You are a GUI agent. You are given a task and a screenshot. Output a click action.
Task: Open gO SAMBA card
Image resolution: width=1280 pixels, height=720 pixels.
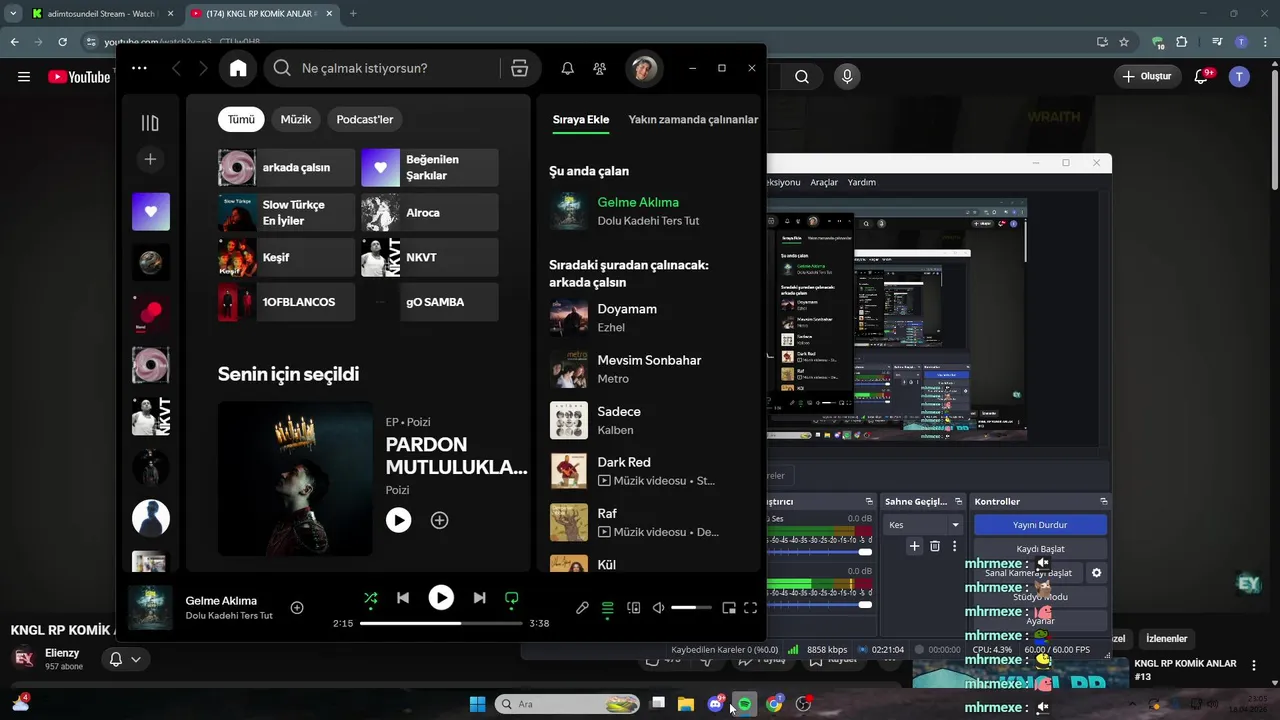[x=430, y=302]
